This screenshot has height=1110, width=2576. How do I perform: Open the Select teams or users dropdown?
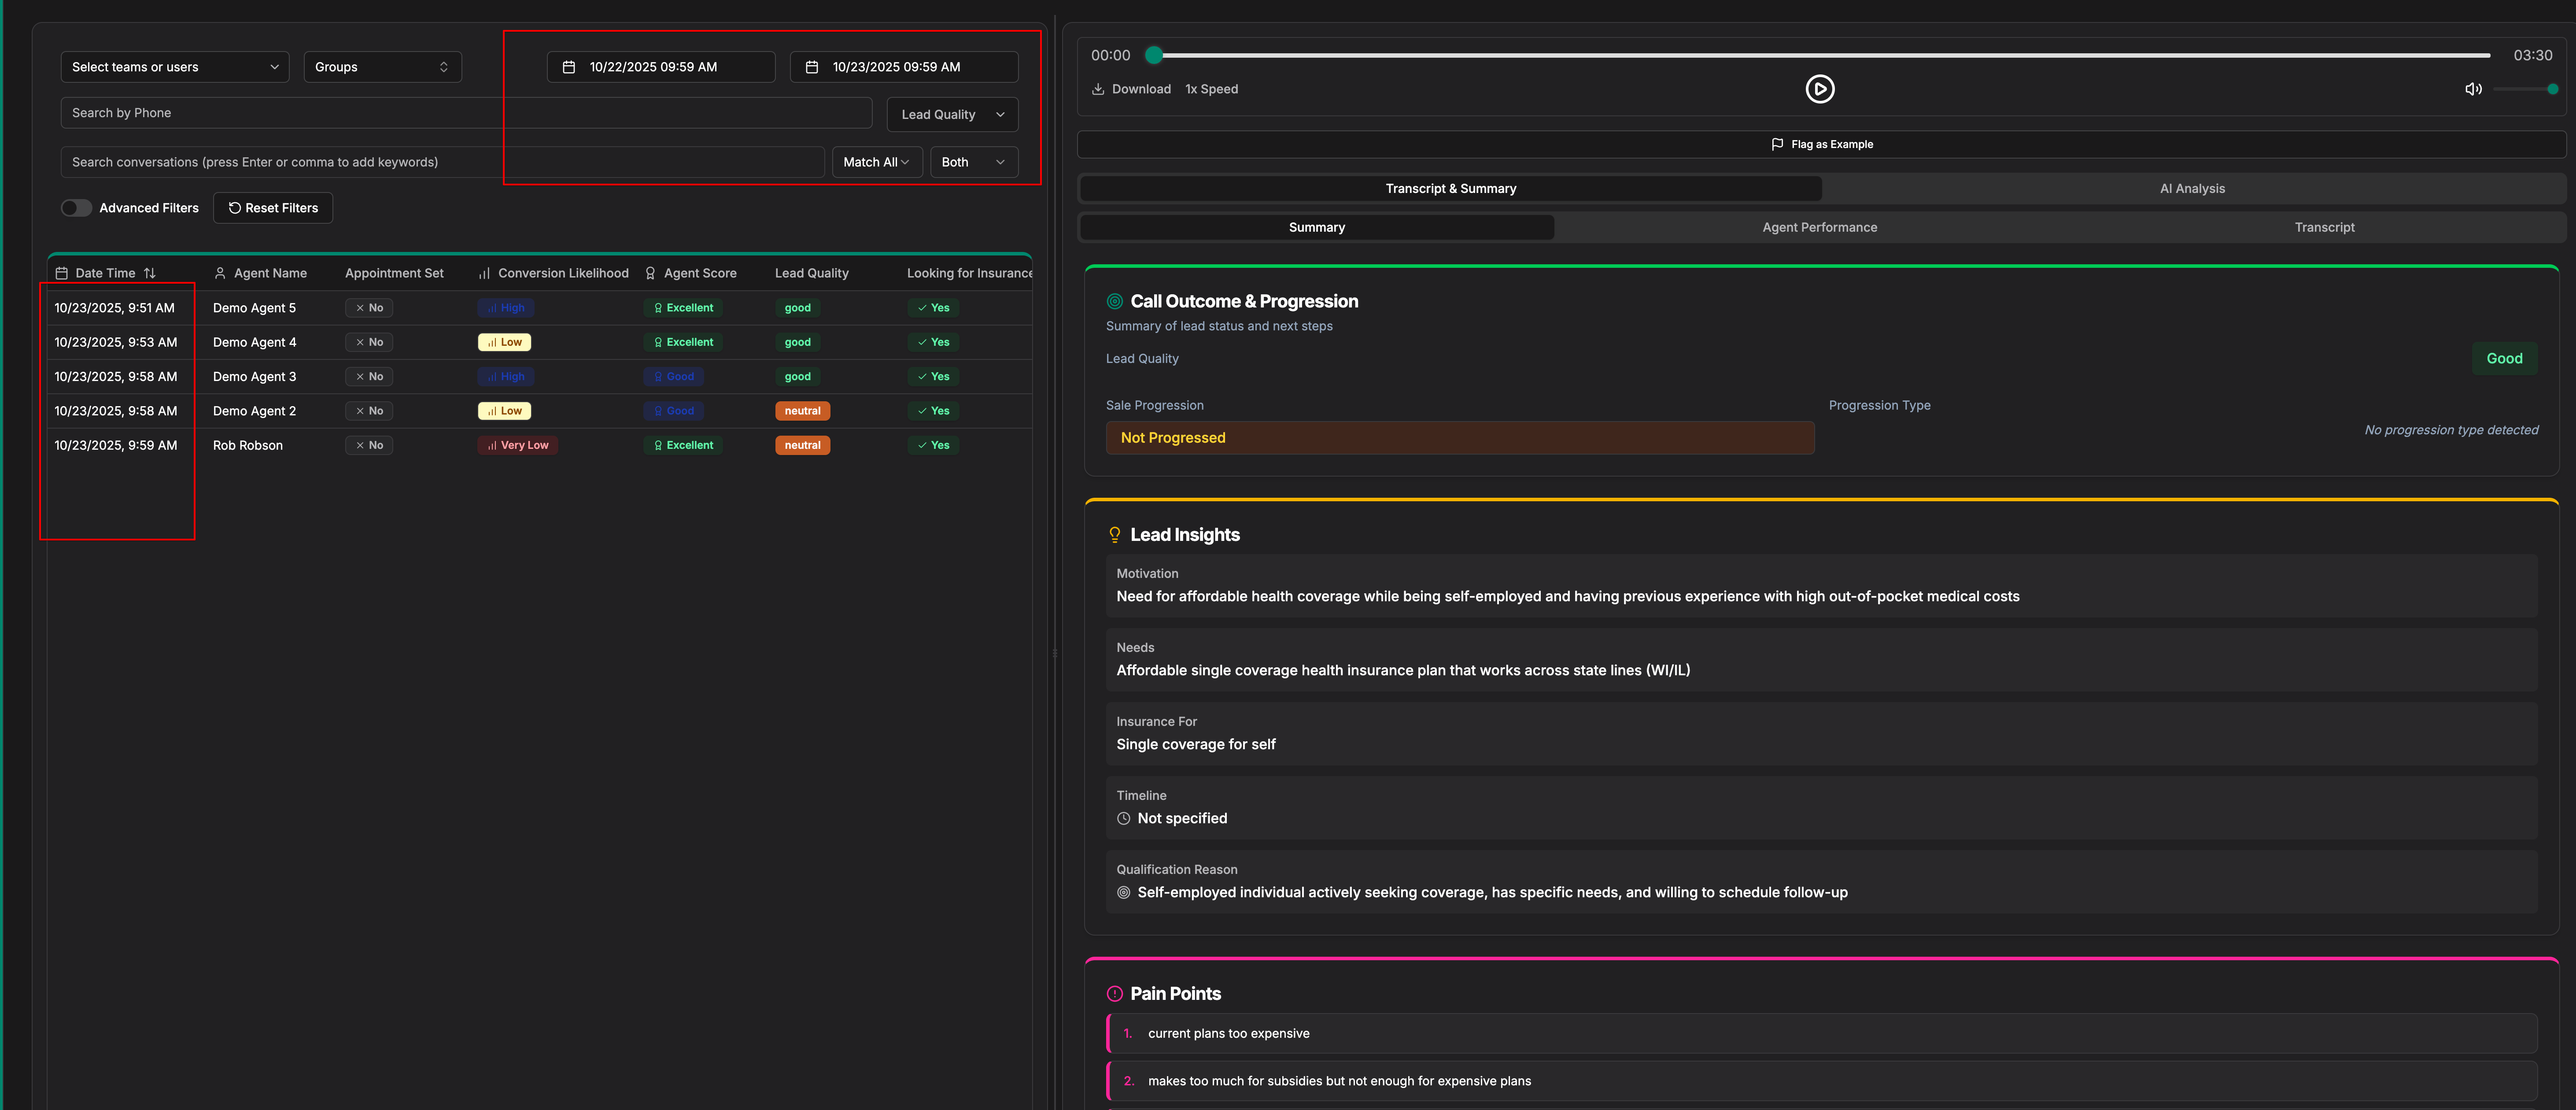[x=174, y=67]
